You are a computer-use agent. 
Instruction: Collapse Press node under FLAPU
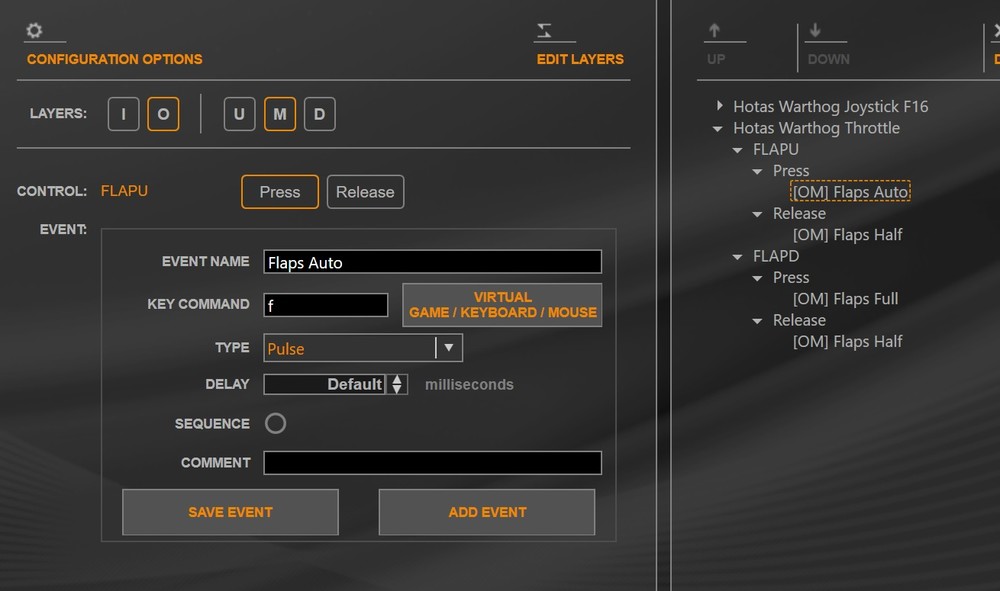point(758,171)
